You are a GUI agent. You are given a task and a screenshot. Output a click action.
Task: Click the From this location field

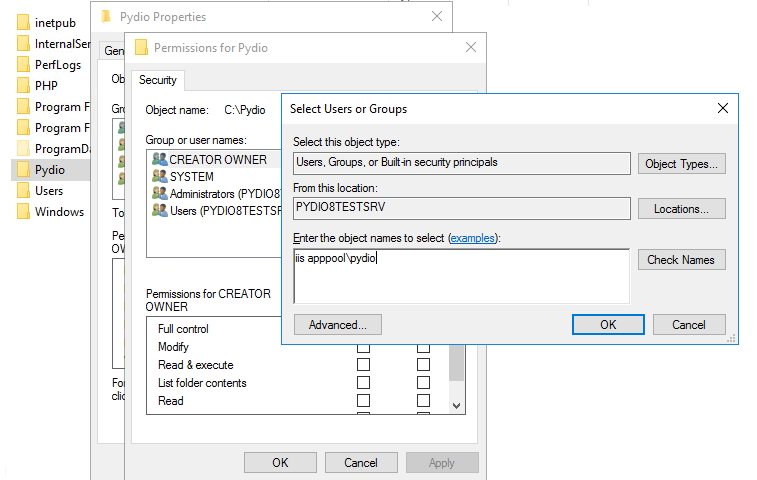click(462, 208)
